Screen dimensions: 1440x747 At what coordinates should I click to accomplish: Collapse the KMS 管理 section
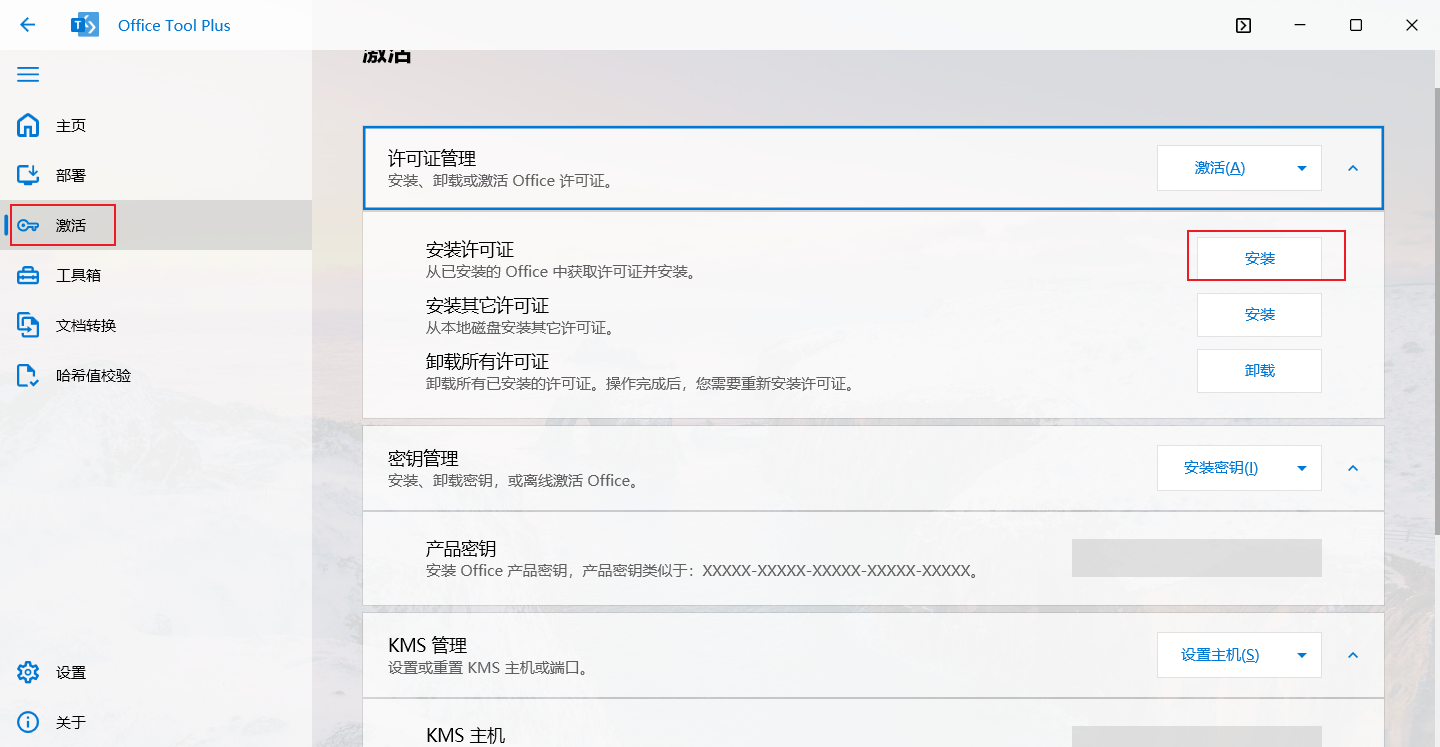[1353, 655]
